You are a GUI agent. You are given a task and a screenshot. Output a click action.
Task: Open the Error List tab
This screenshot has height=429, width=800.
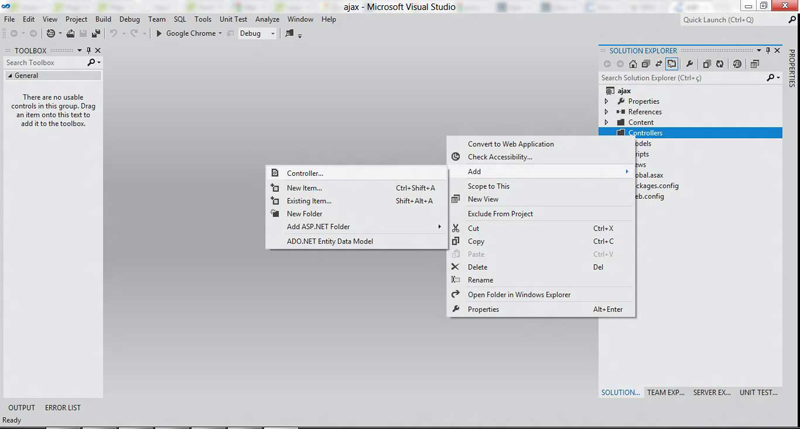(63, 408)
